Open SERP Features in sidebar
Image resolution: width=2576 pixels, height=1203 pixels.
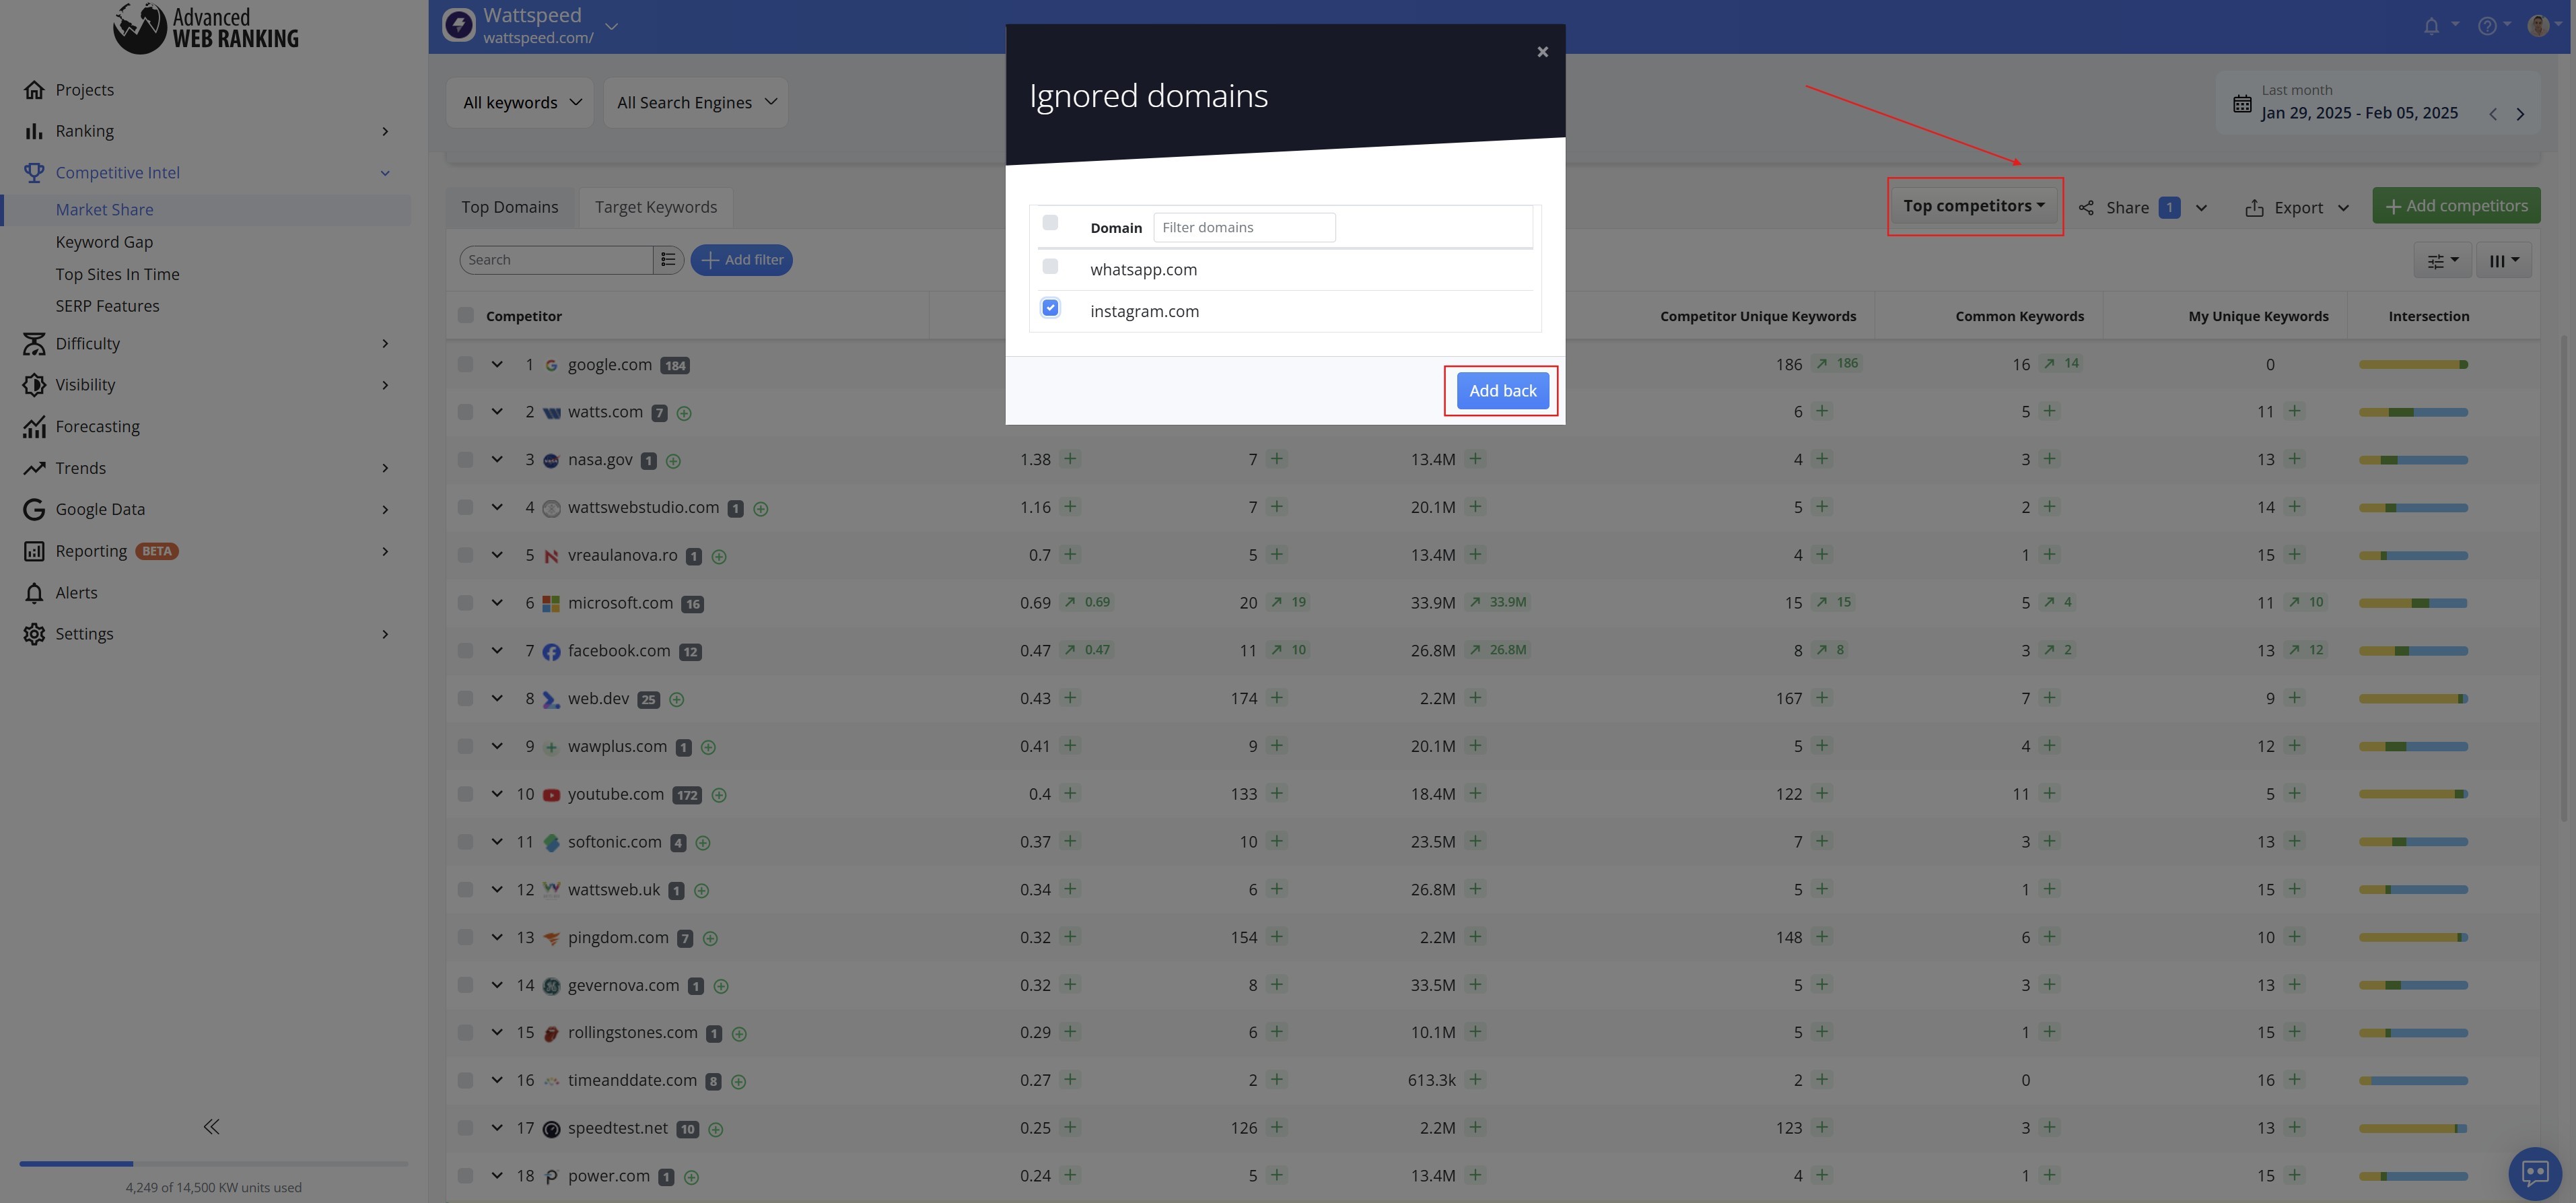(x=107, y=306)
